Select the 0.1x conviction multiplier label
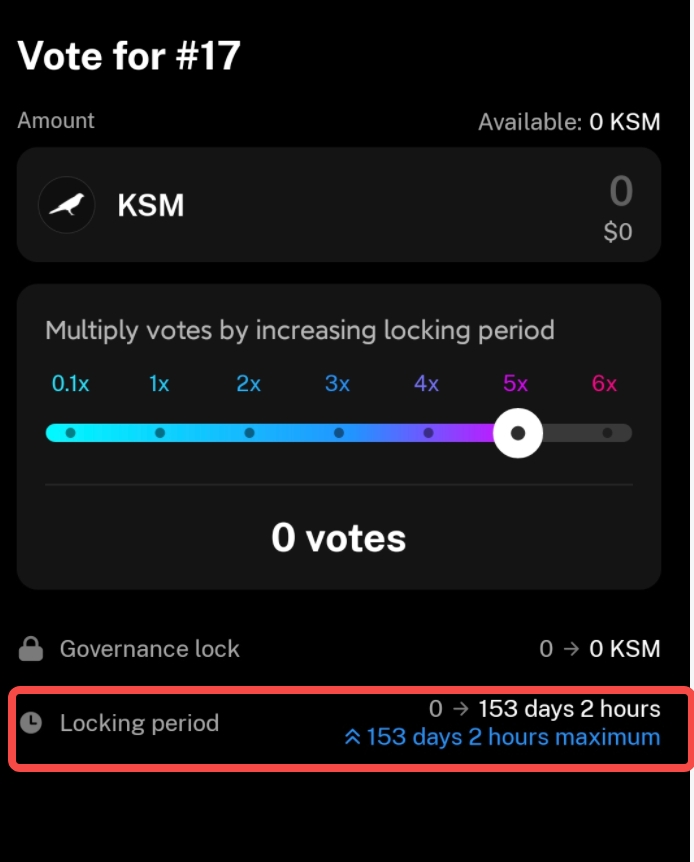This screenshot has width=694, height=862. tap(70, 383)
